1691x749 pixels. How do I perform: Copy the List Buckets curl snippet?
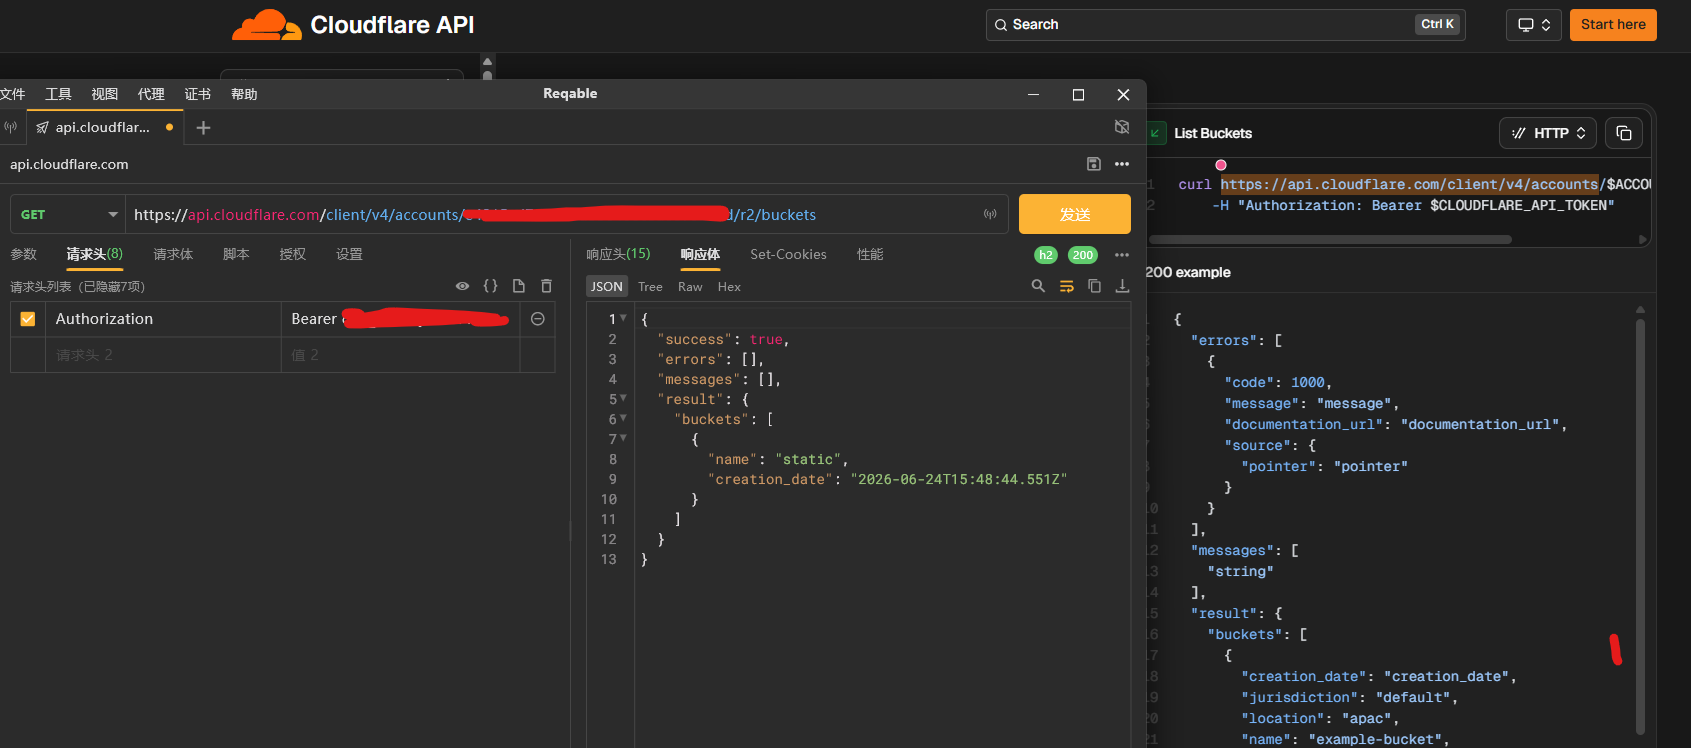[1624, 133]
